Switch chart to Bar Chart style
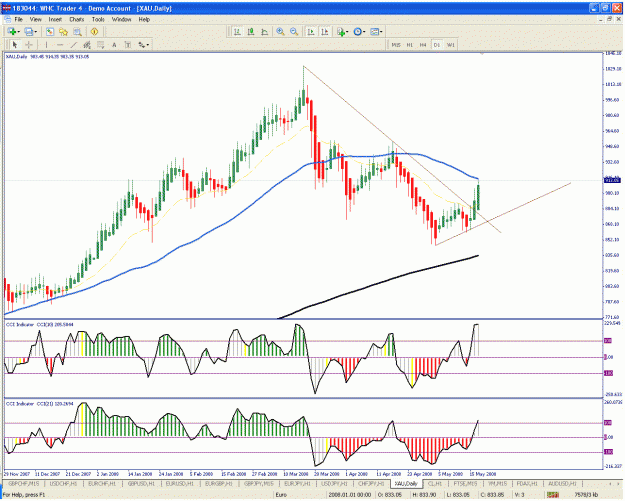This screenshot has height=501, width=625. coord(237,31)
